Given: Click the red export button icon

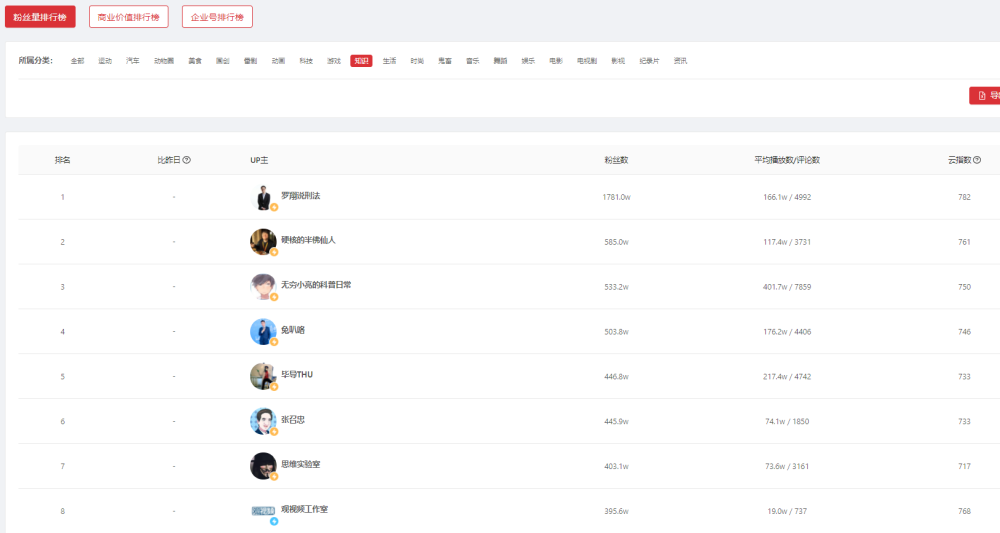Looking at the screenshot, I should click(982, 96).
